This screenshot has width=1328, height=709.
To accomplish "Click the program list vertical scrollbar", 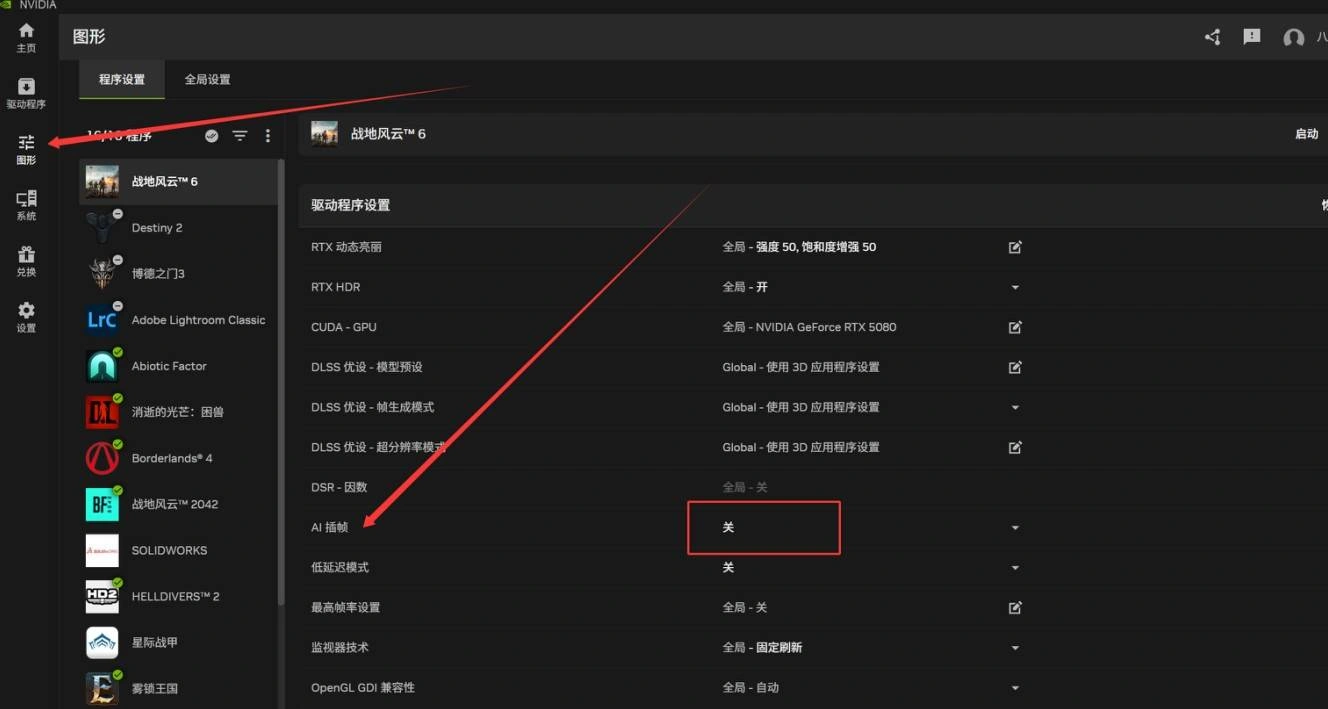I will click(x=281, y=400).
